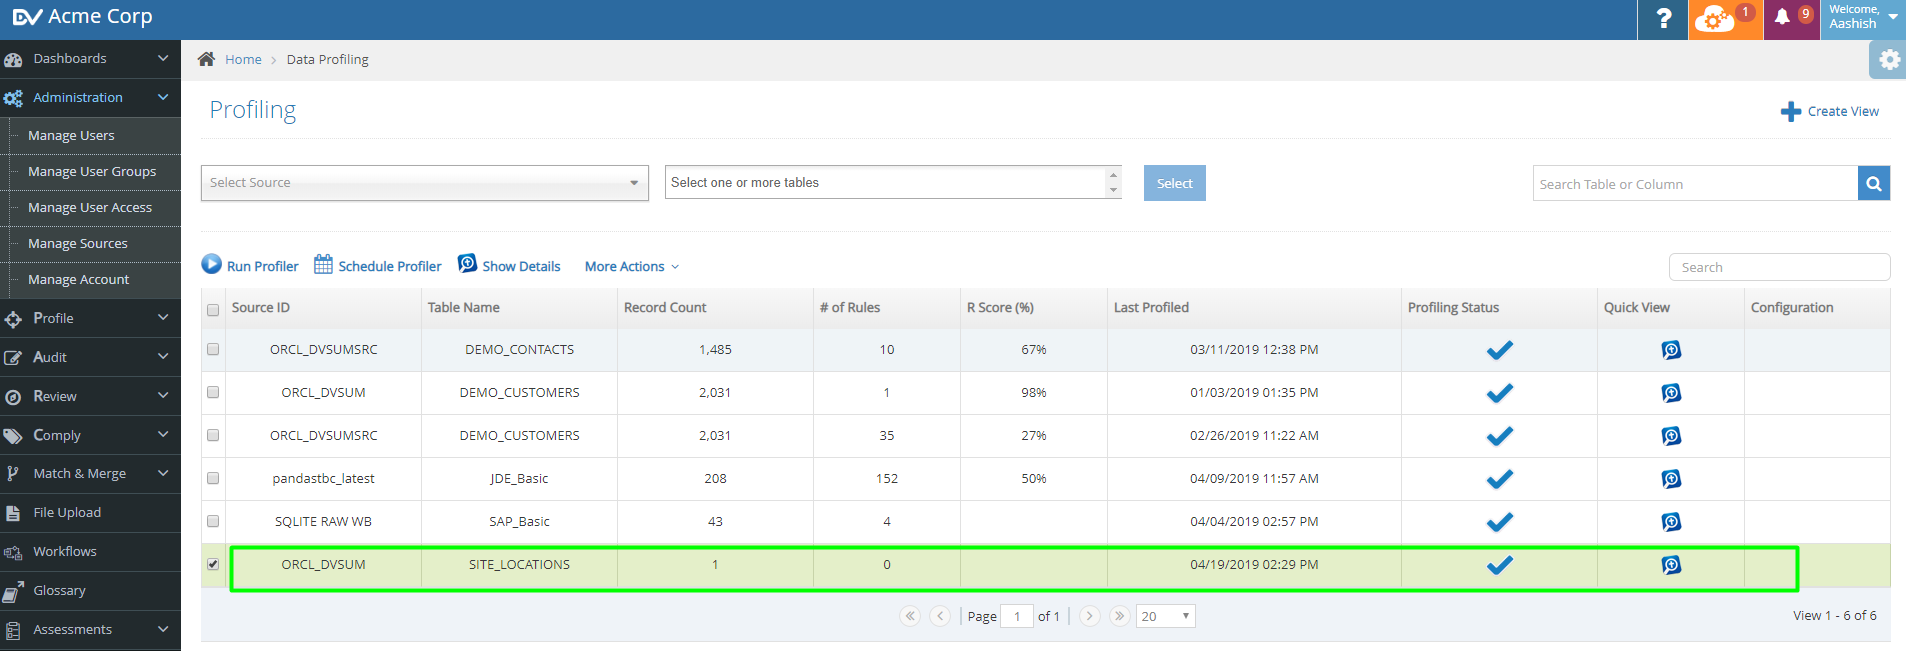The height and width of the screenshot is (651, 1906).
Task: Click the orange cloud settings icon
Action: point(1715,19)
